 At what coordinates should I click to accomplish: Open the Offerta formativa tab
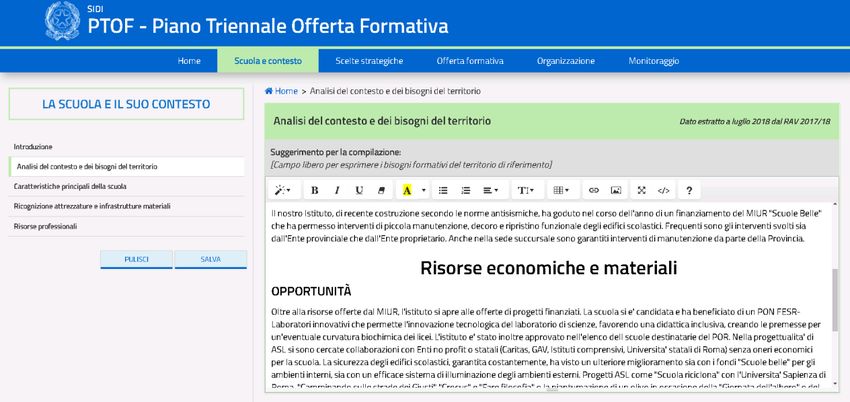[x=470, y=61]
